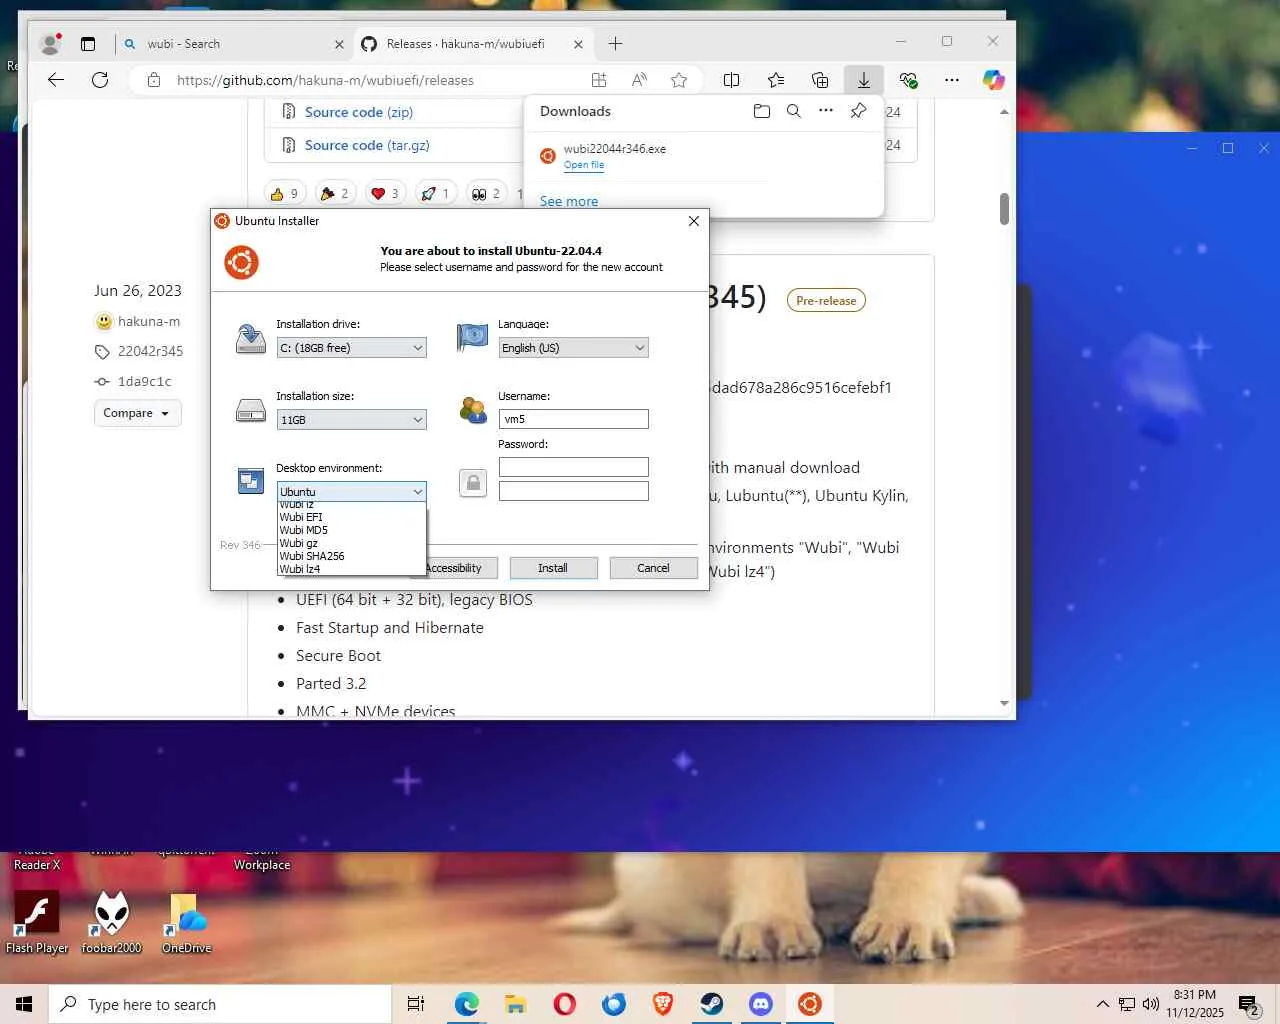The width and height of the screenshot is (1280, 1024).
Task: Toggle the heart reaction
Action: [385, 194]
